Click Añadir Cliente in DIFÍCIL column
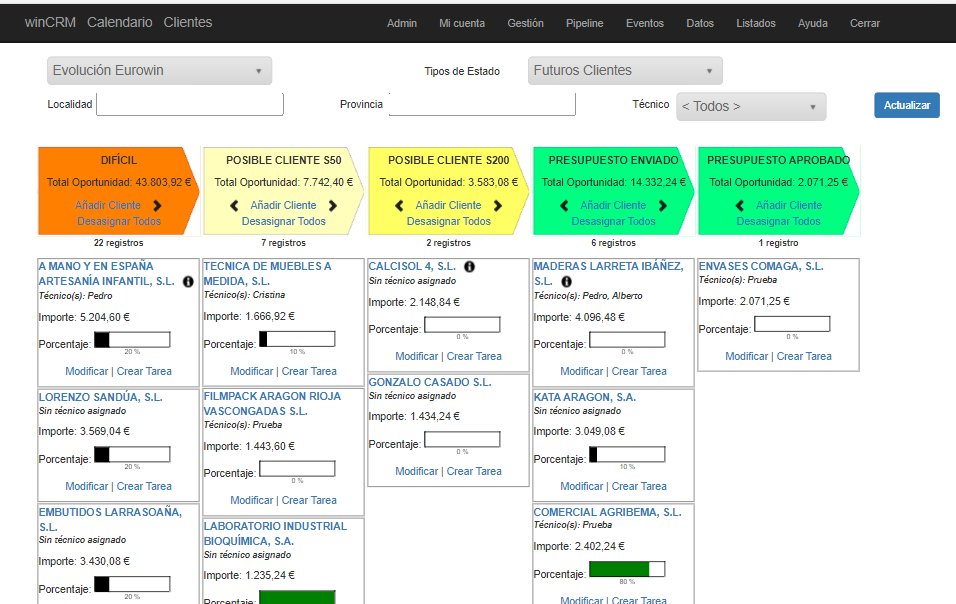The width and height of the screenshot is (956, 604). tap(108, 205)
